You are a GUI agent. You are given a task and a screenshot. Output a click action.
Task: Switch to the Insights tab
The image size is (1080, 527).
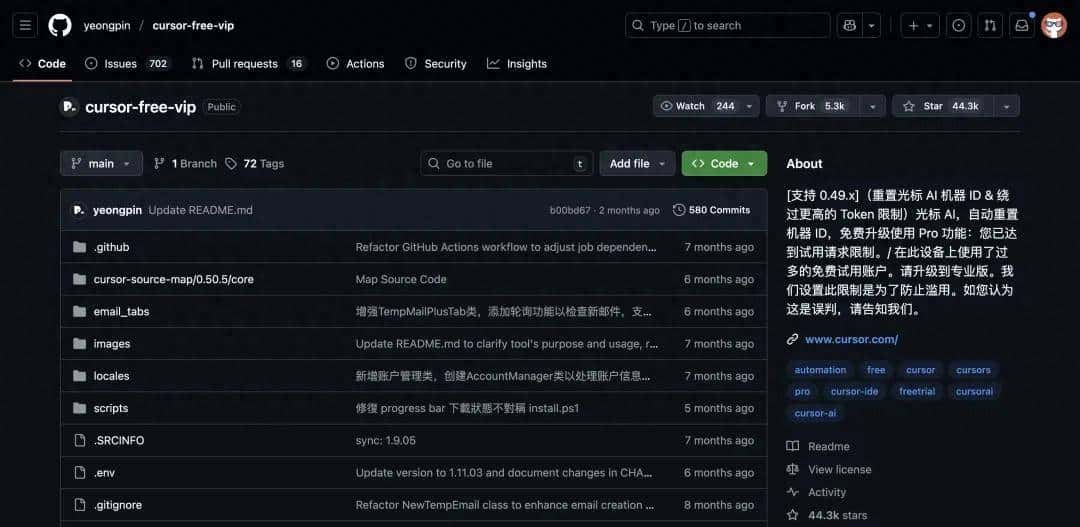(x=517, y=63)
